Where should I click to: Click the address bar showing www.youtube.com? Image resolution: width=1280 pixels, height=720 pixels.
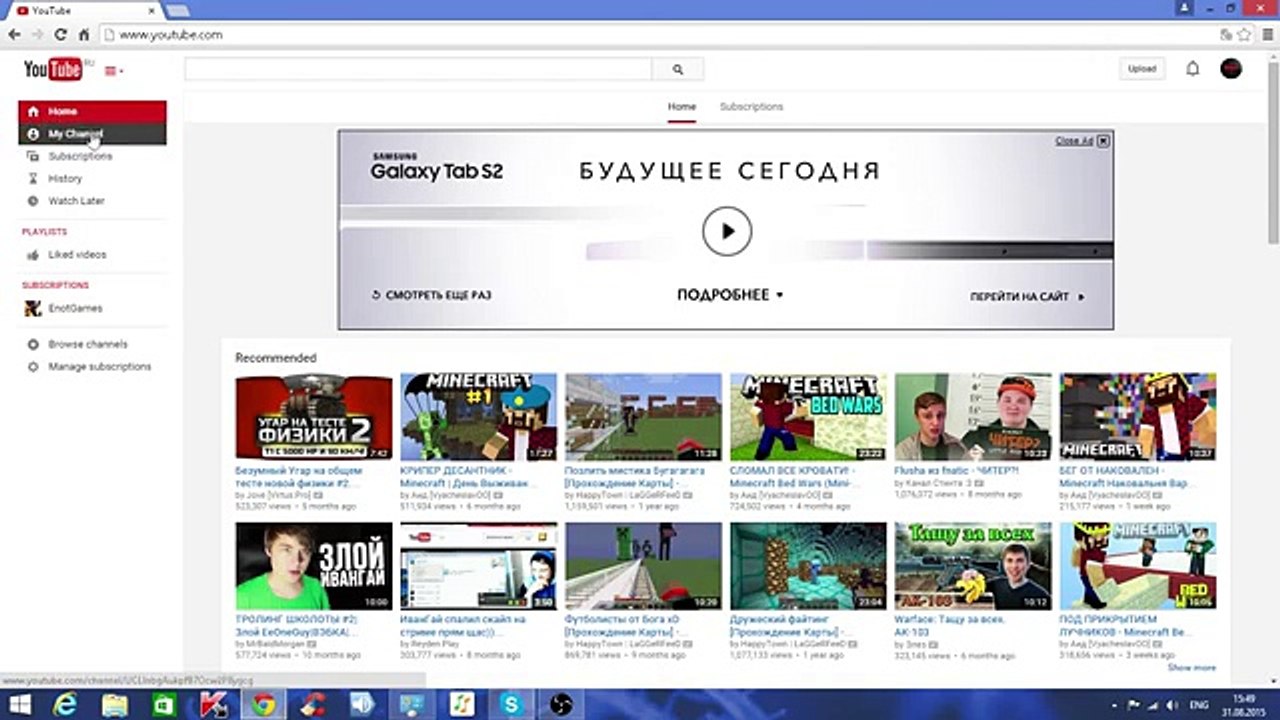660,34
